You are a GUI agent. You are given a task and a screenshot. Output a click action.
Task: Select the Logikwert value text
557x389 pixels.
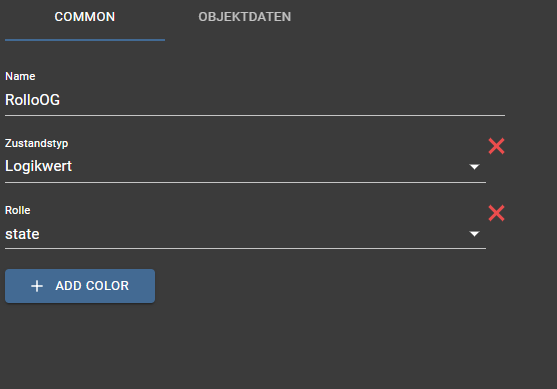click(x=38, y=166)
